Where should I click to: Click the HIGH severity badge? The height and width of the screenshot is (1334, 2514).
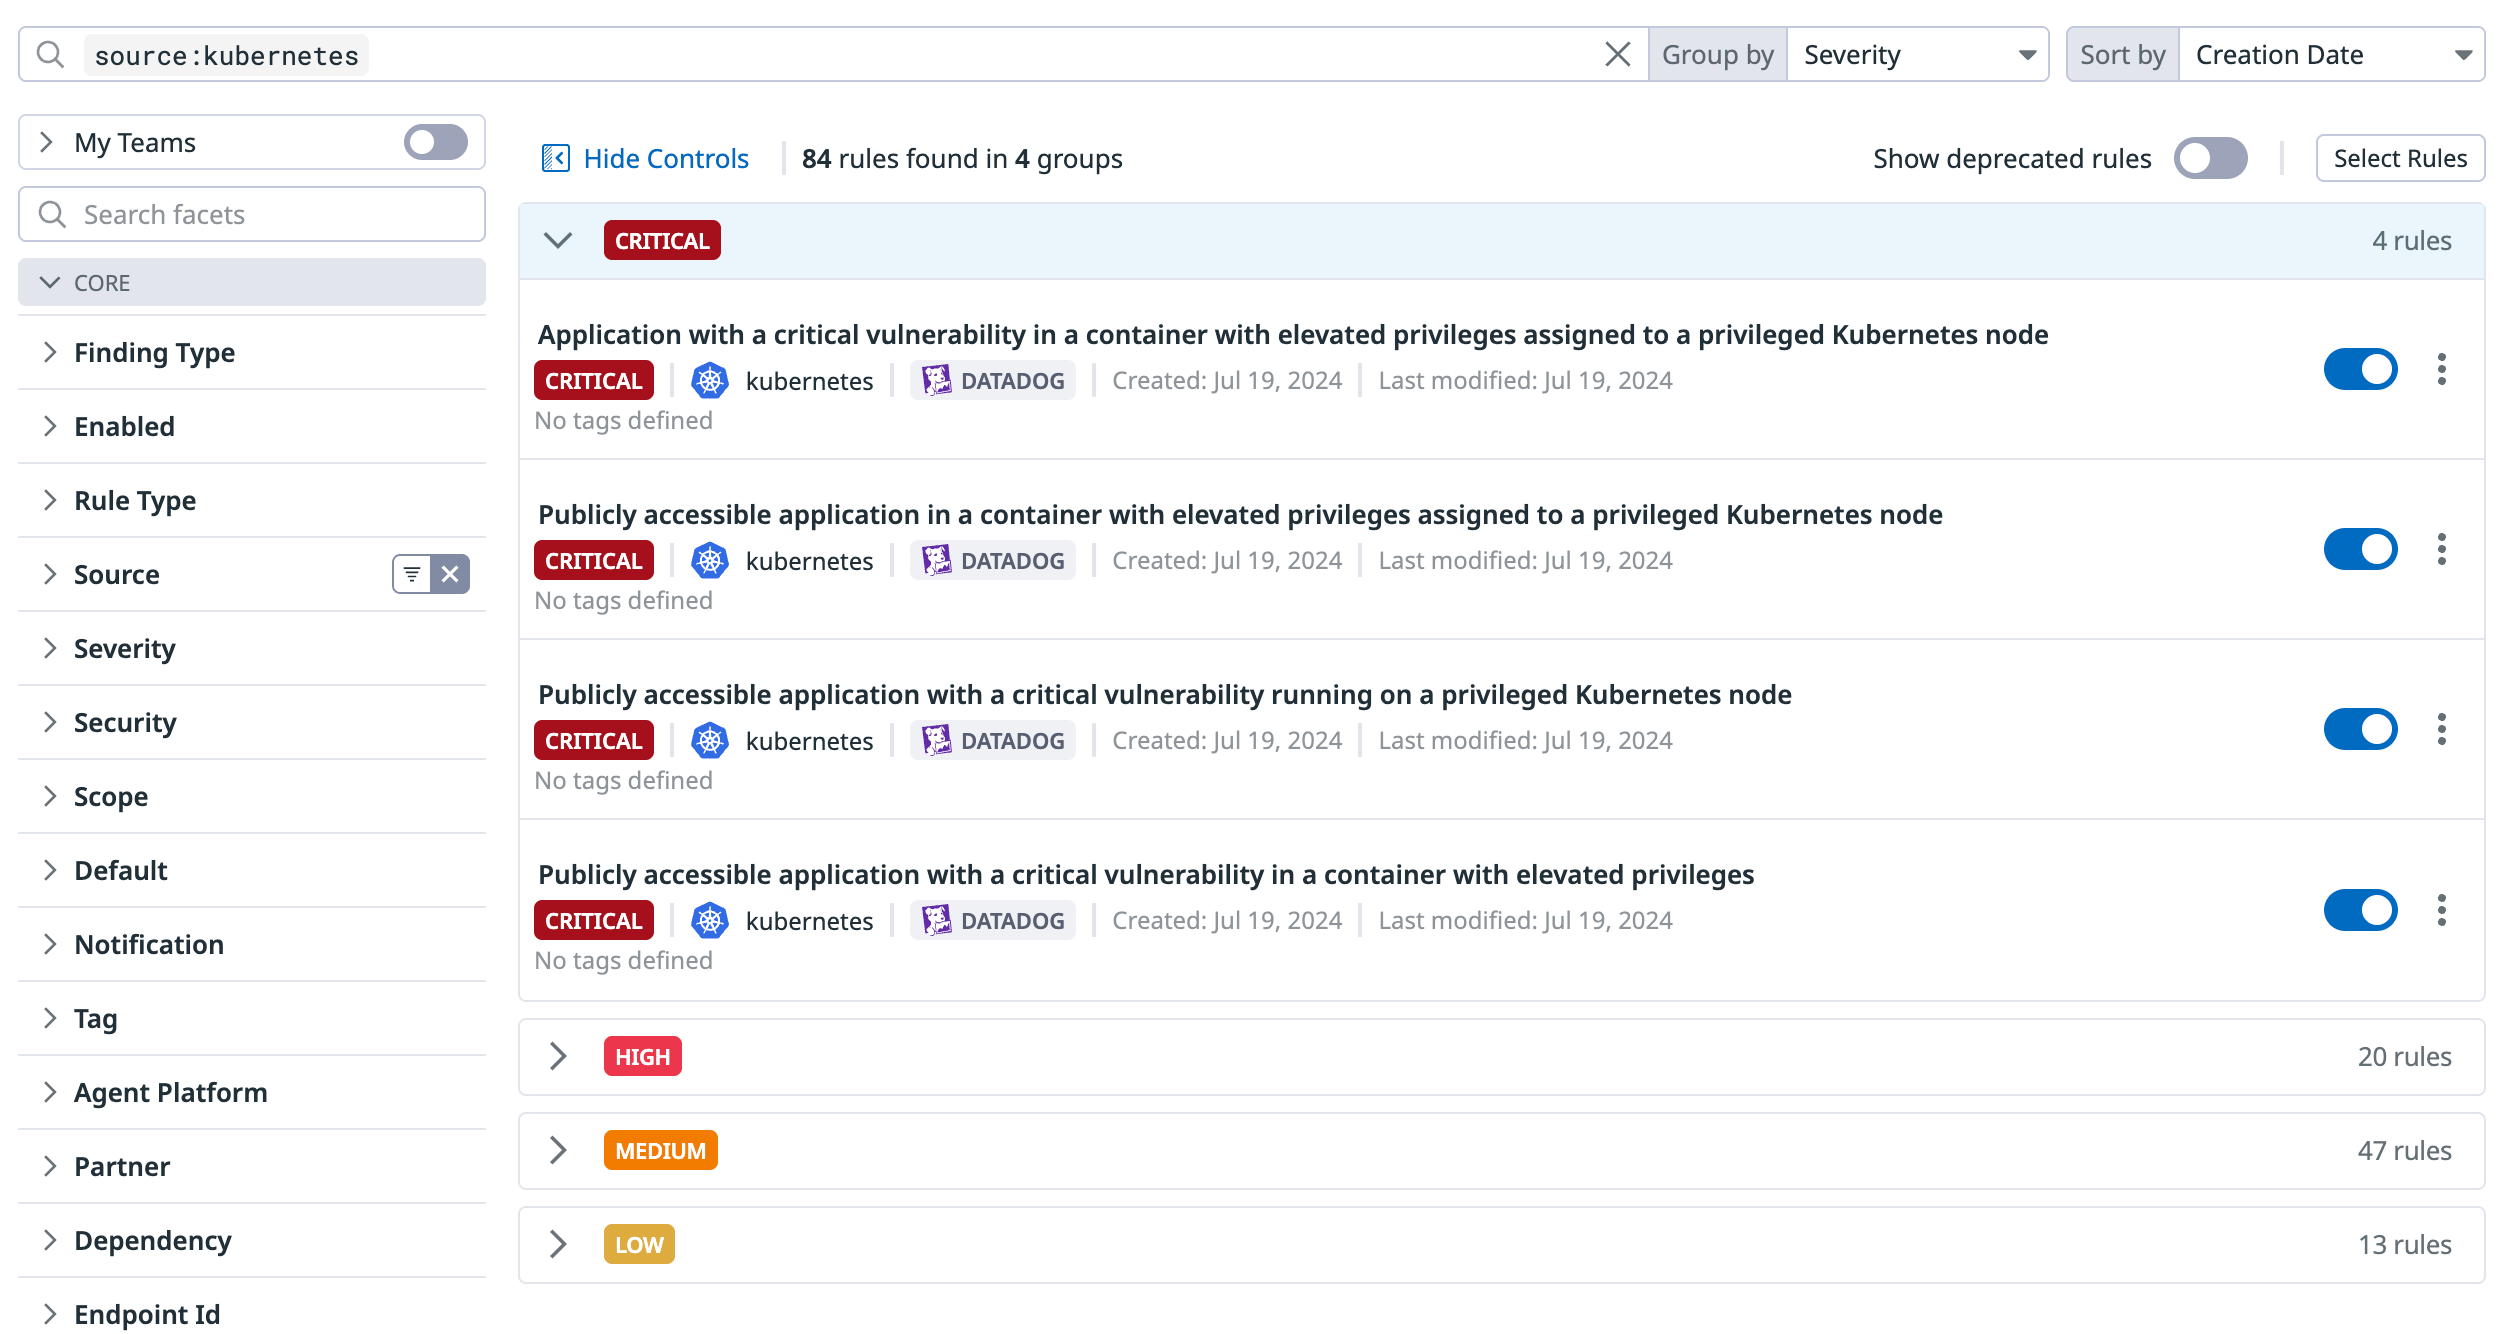[x=642, y=1056]
